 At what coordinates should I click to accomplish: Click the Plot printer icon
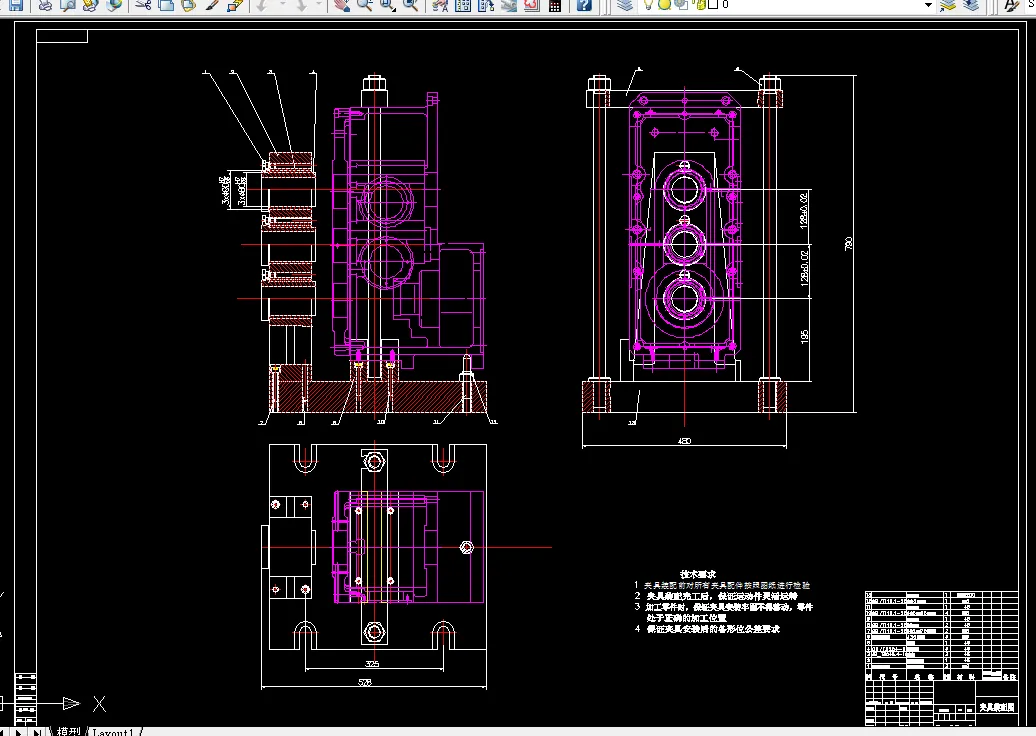point(45,5)
